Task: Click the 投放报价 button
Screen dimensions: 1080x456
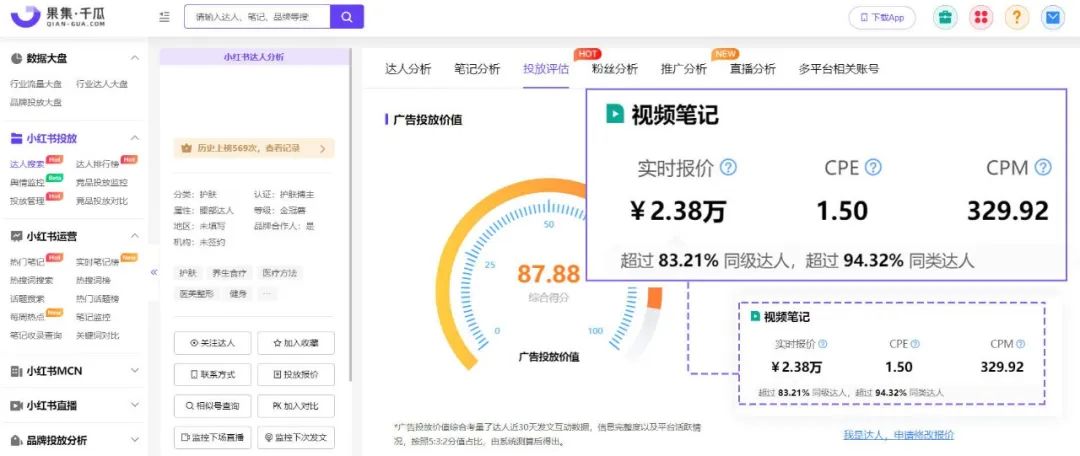Action: click(296, 374)
